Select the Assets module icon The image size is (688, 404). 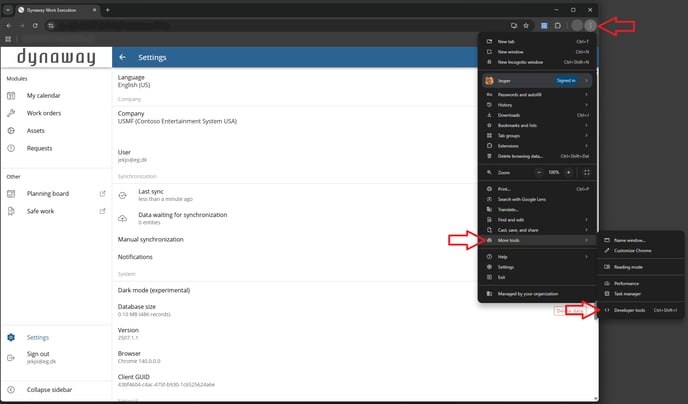coord(12,130)
